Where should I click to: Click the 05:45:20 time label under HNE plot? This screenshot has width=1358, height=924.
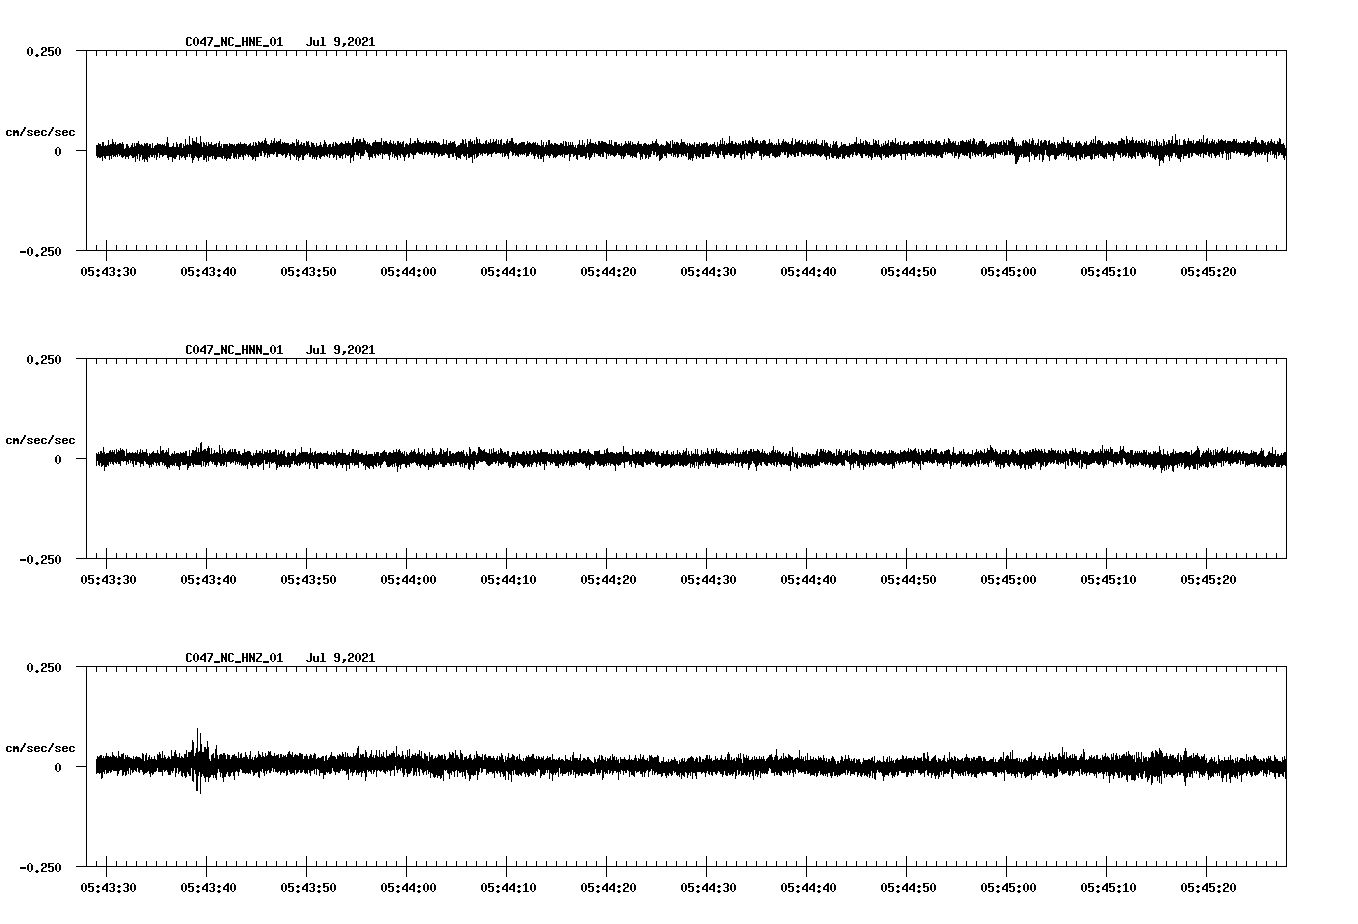click(1208, 272)
